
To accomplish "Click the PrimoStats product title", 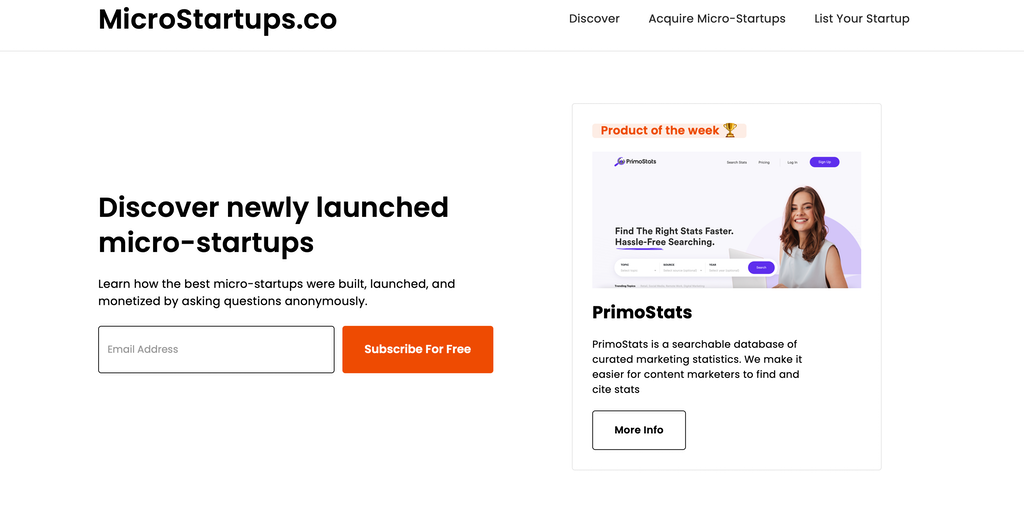I will (641, 312).
